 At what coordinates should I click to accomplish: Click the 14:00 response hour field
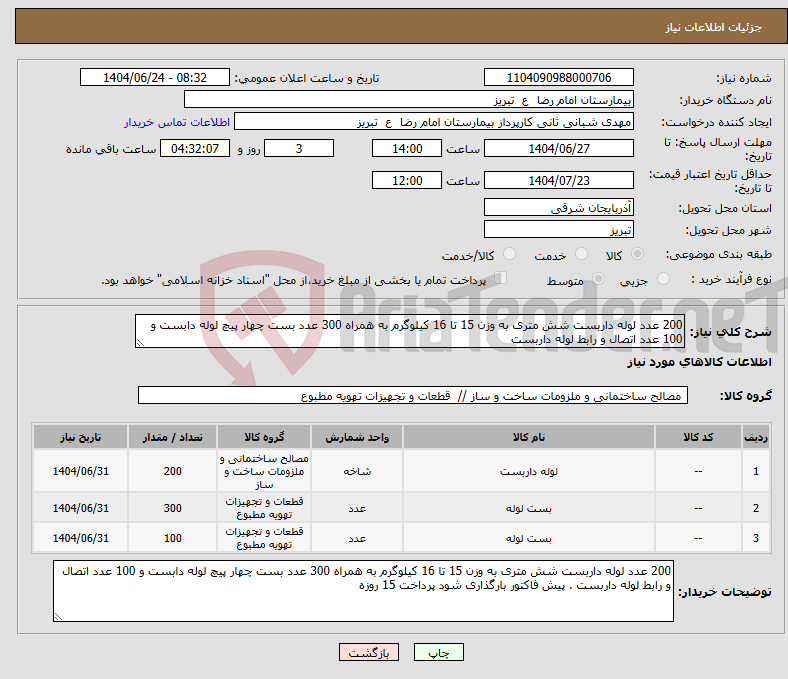pos(405,148)
